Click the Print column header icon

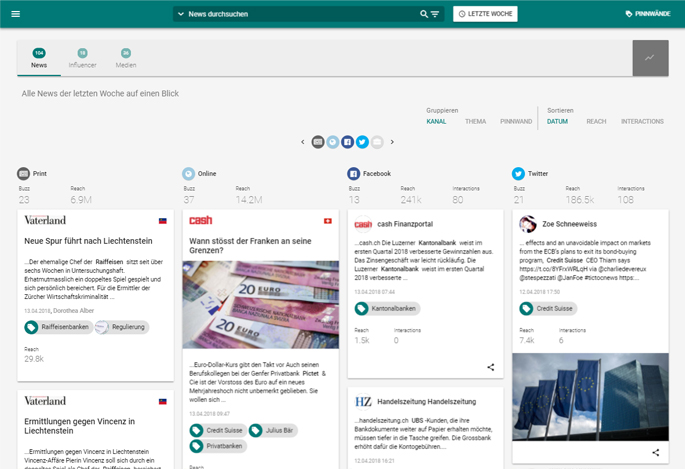tap(23, 173)
